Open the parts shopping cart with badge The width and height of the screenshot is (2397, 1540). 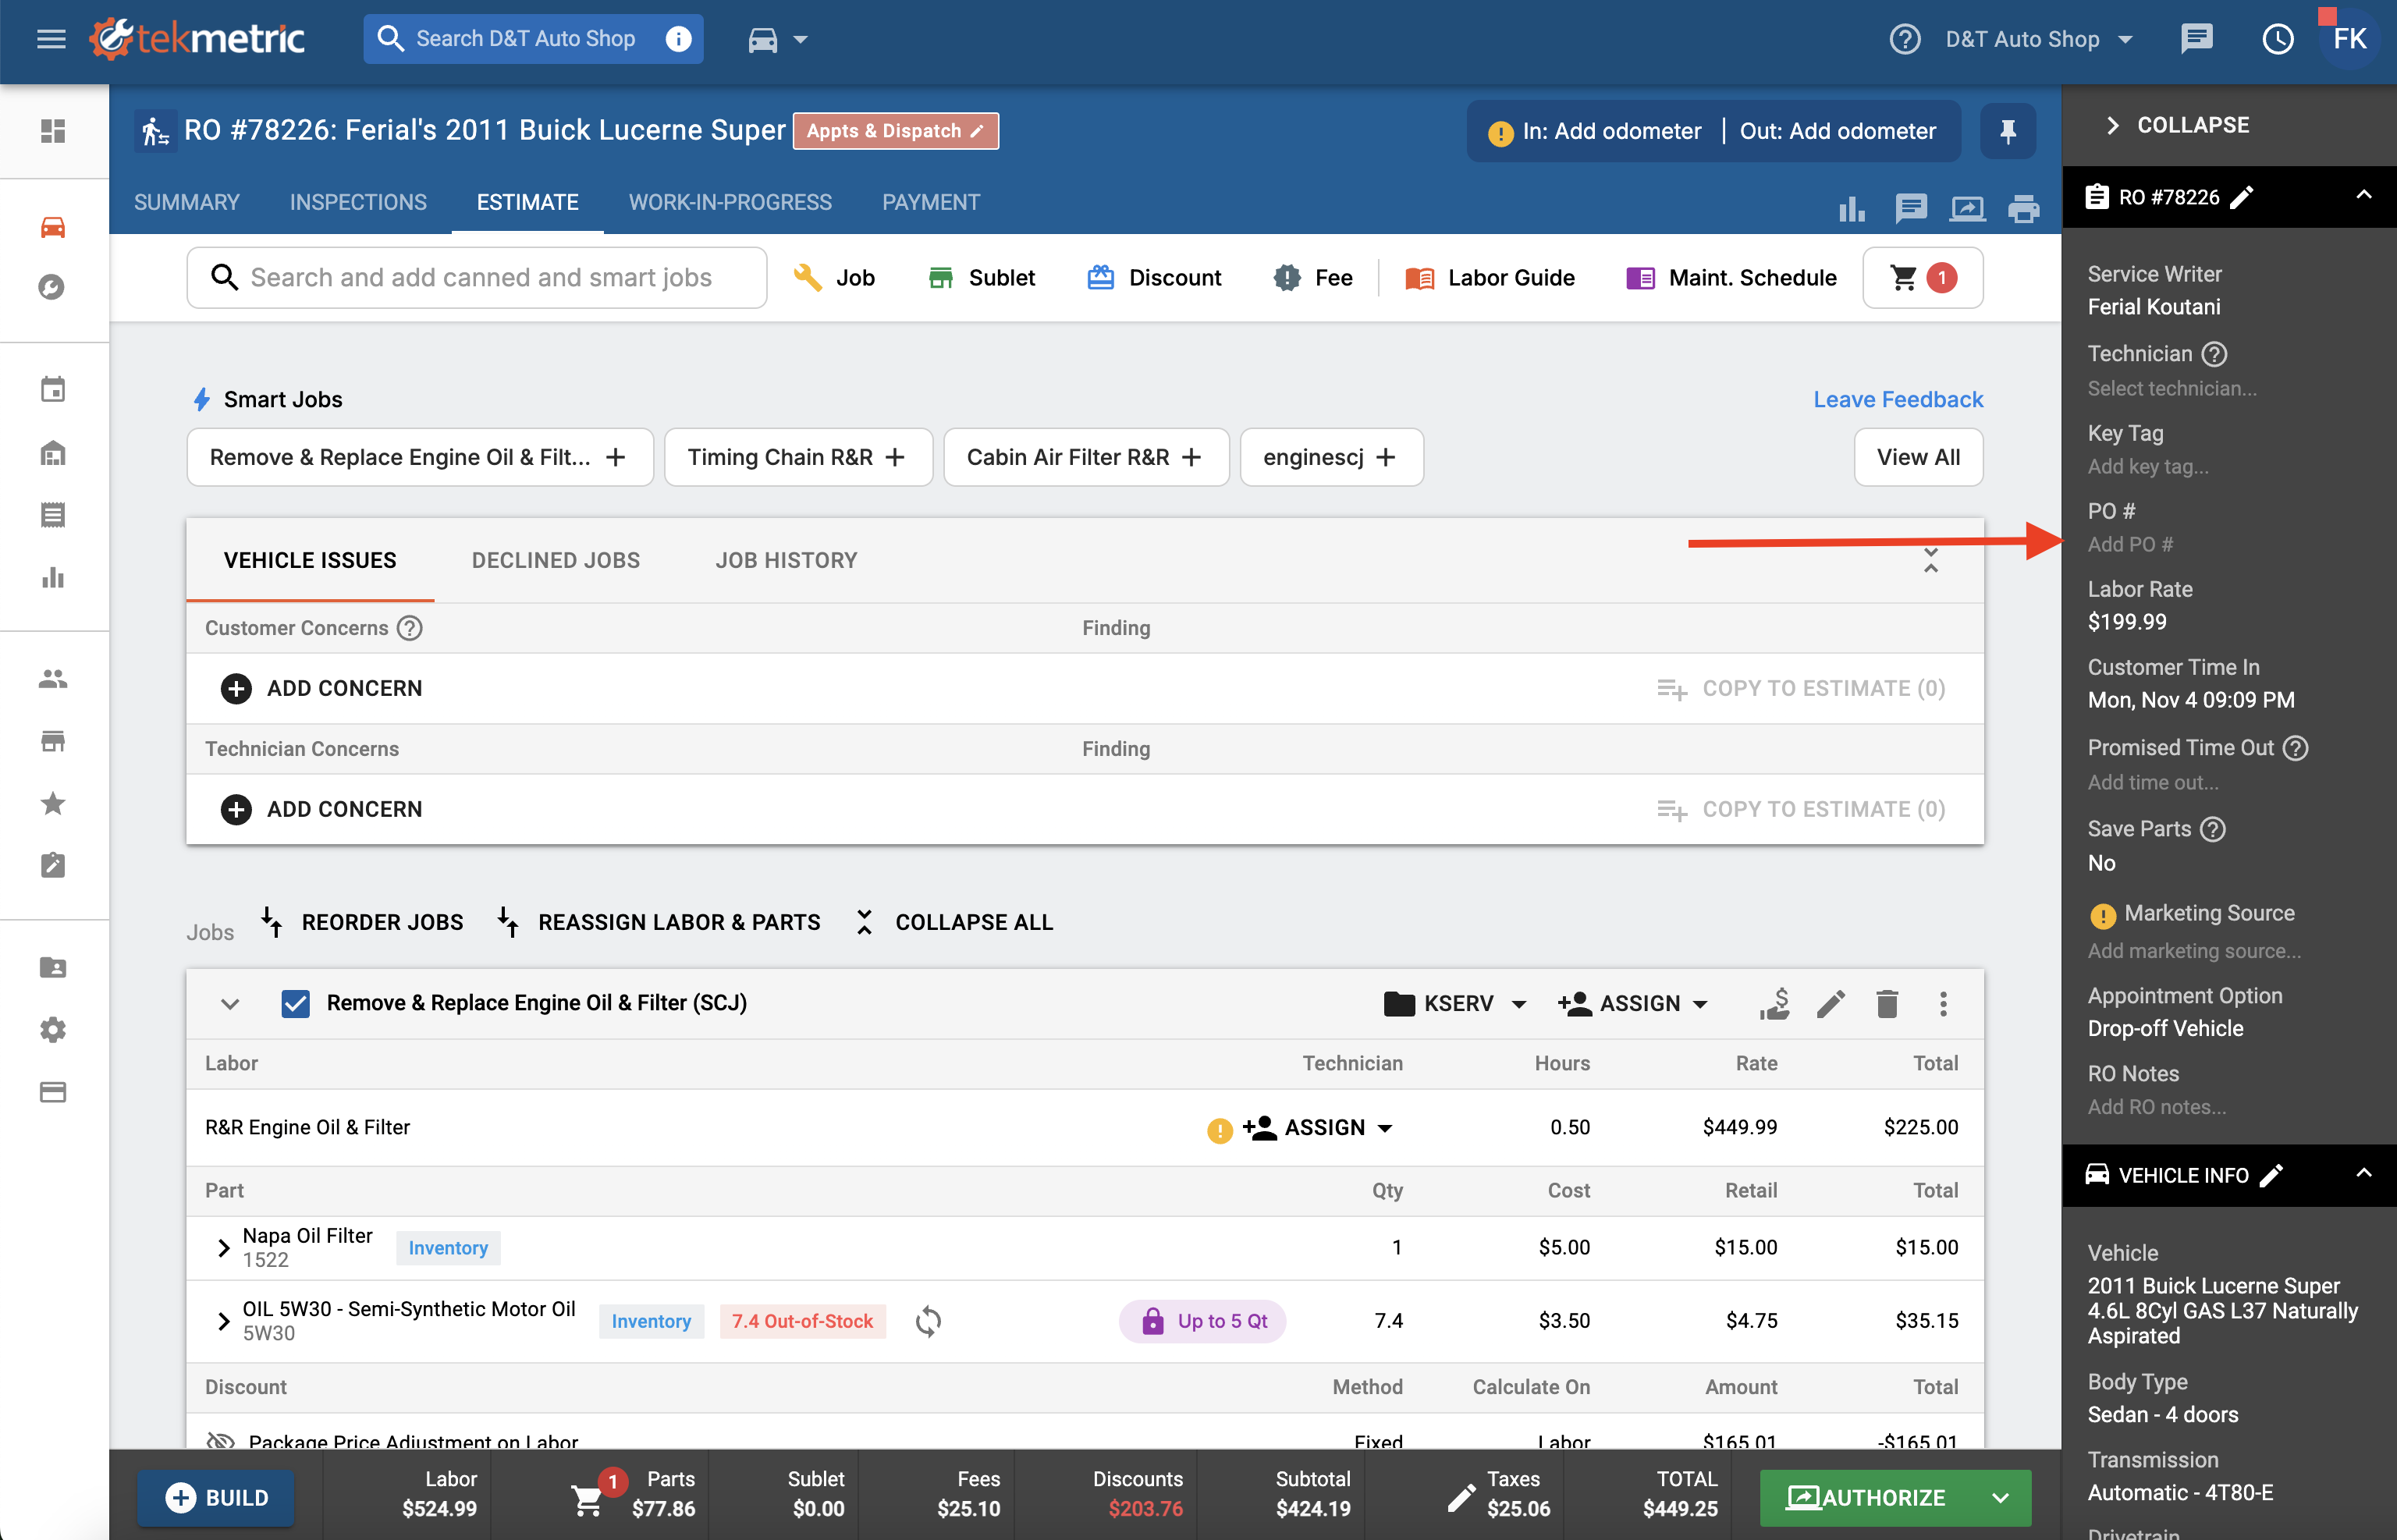(x=1922, y=278)
